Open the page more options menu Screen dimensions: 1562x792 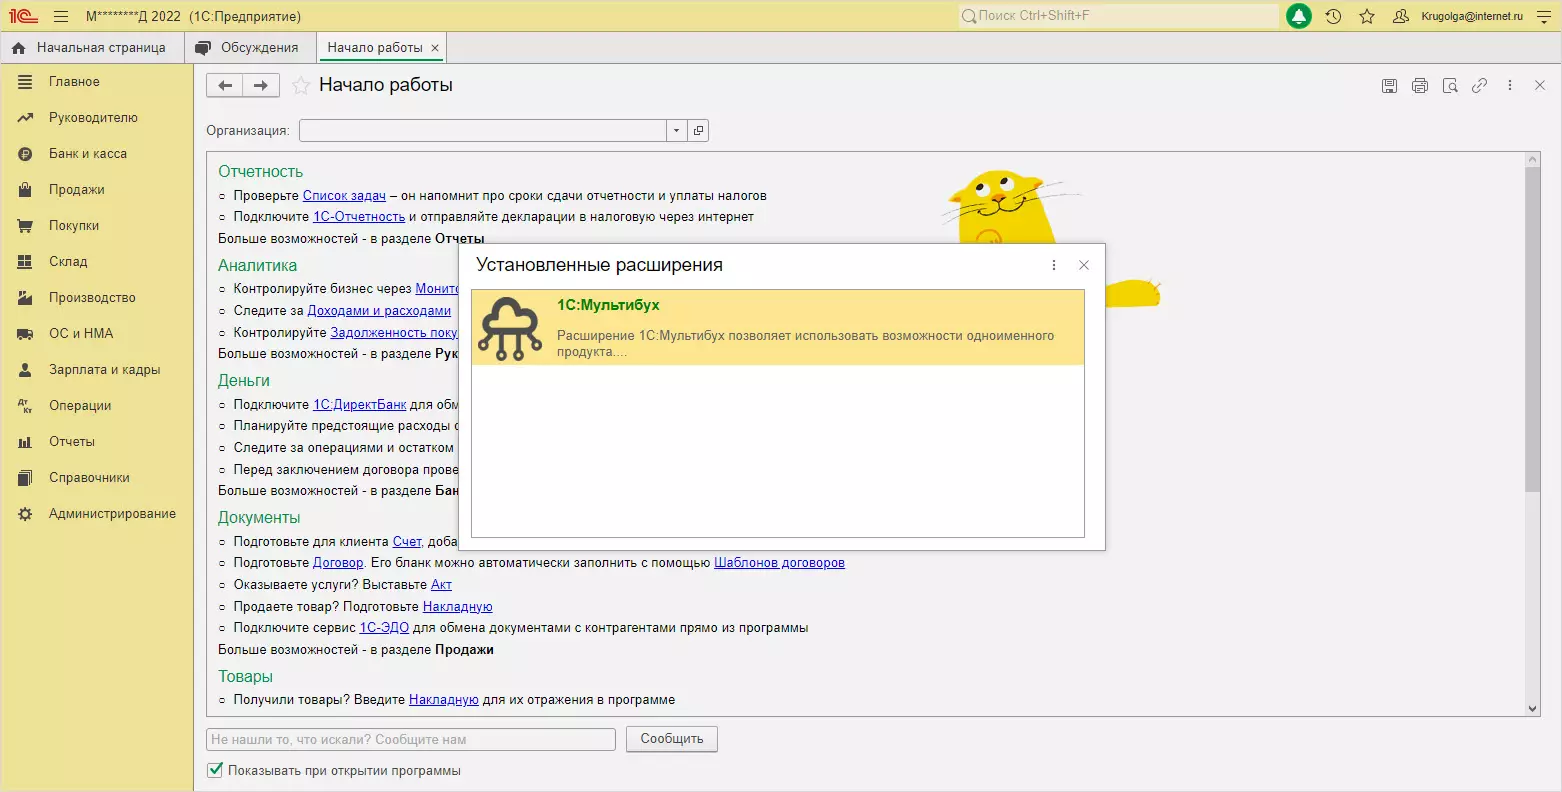(1510, 86)
